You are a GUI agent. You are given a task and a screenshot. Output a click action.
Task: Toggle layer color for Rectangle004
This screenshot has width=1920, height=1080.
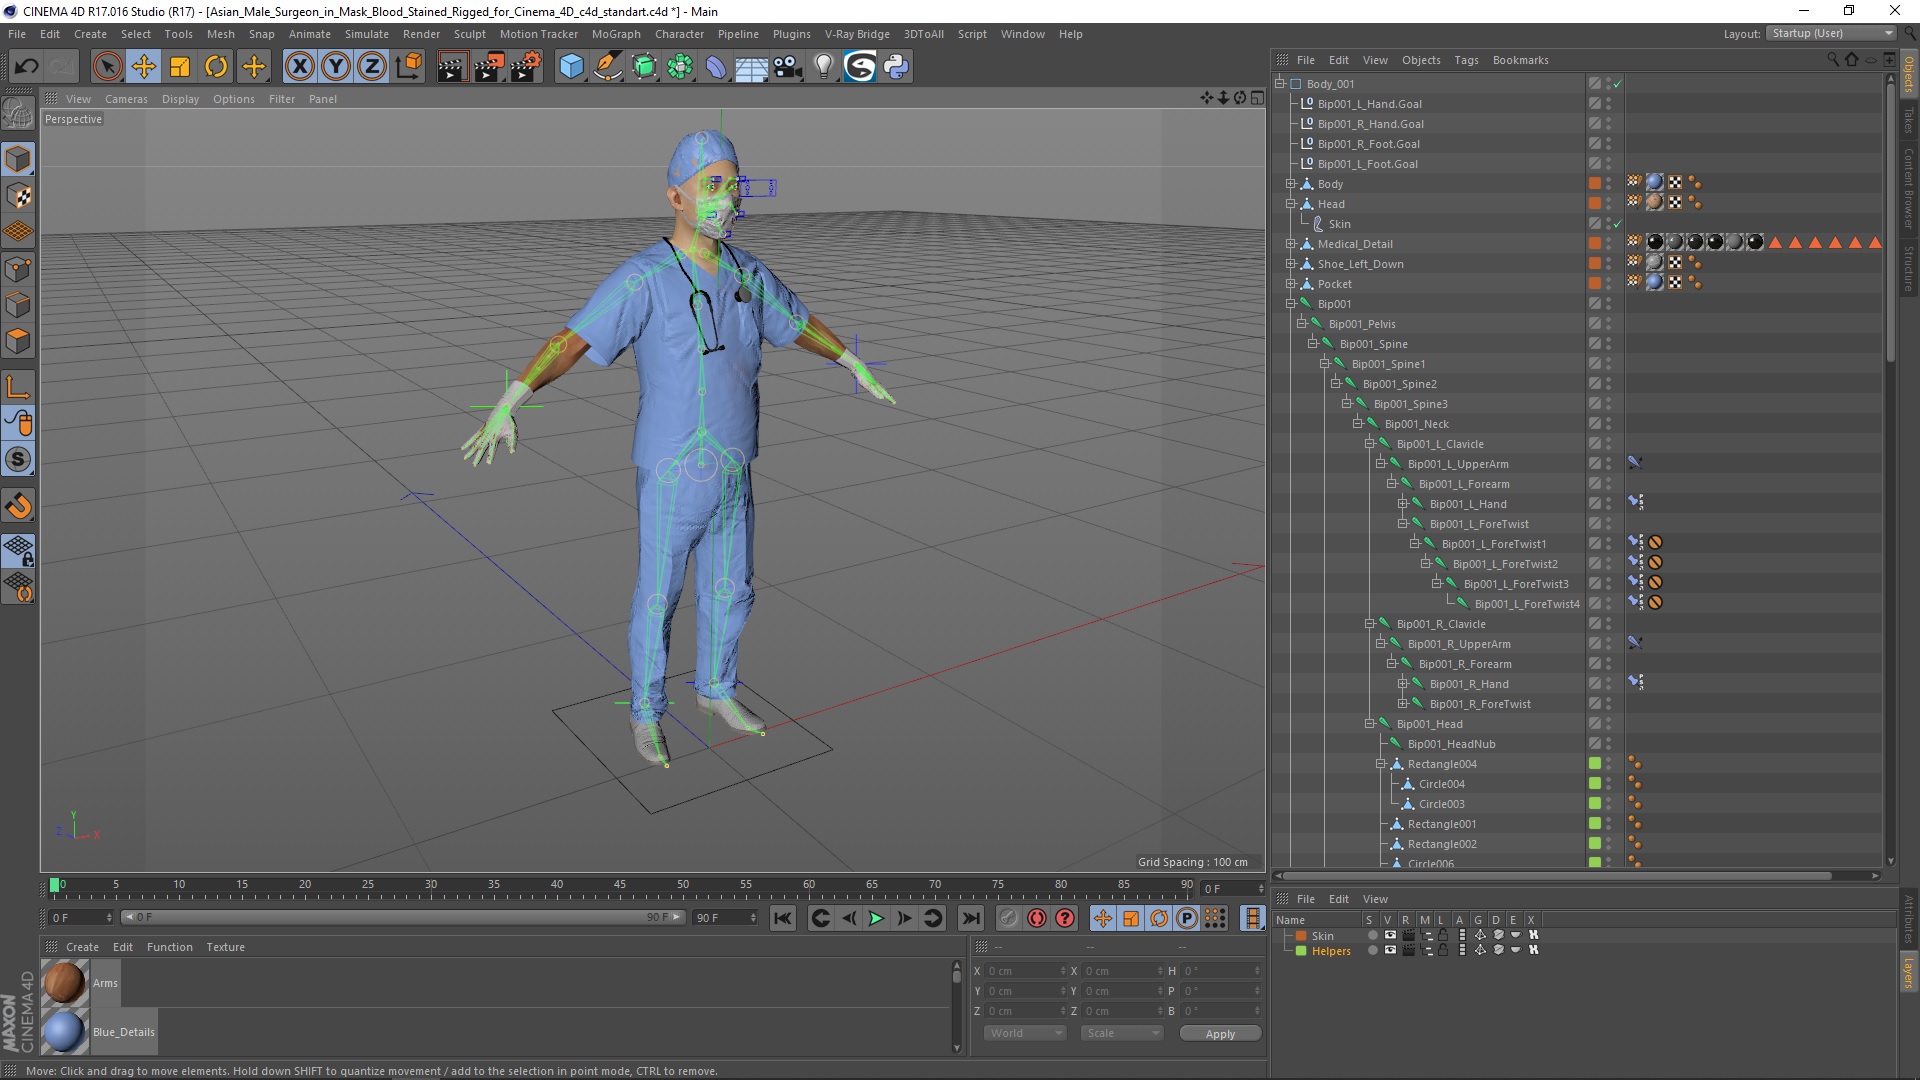(x=1595, y=764)
